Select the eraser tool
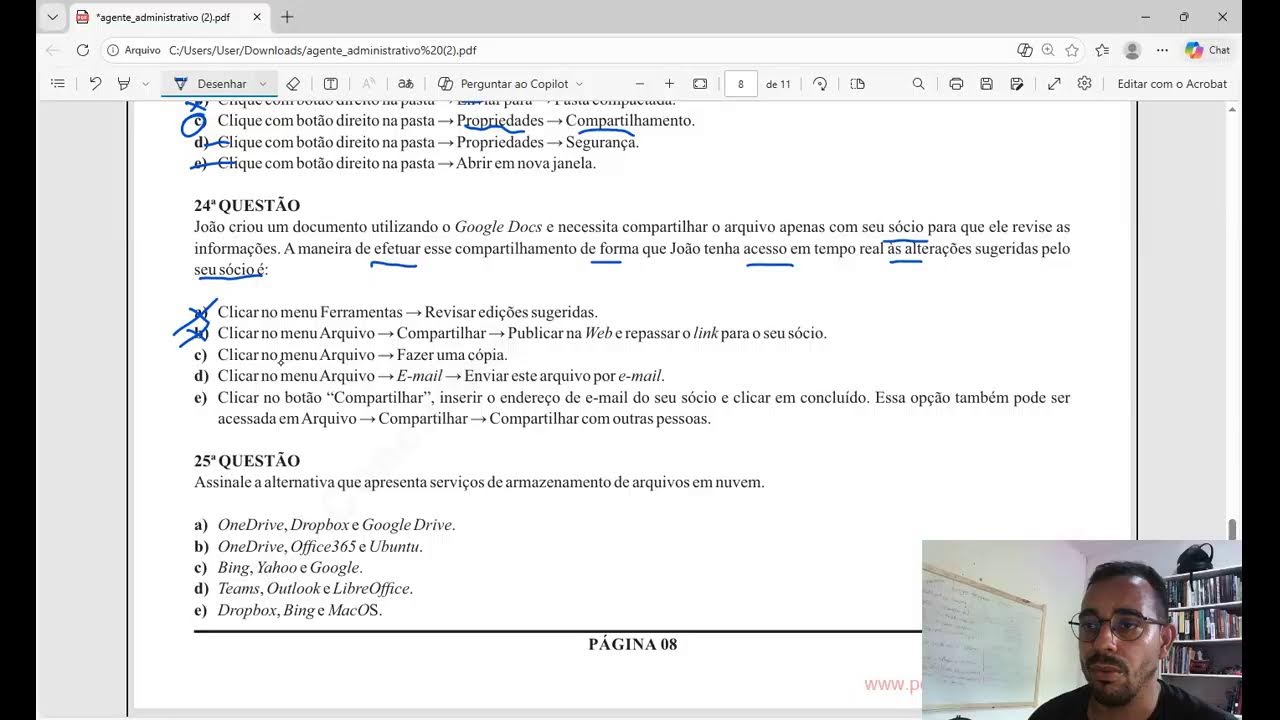Viewport: 1280px width, 720px height. pyautogui.click(x=293, y=84)
